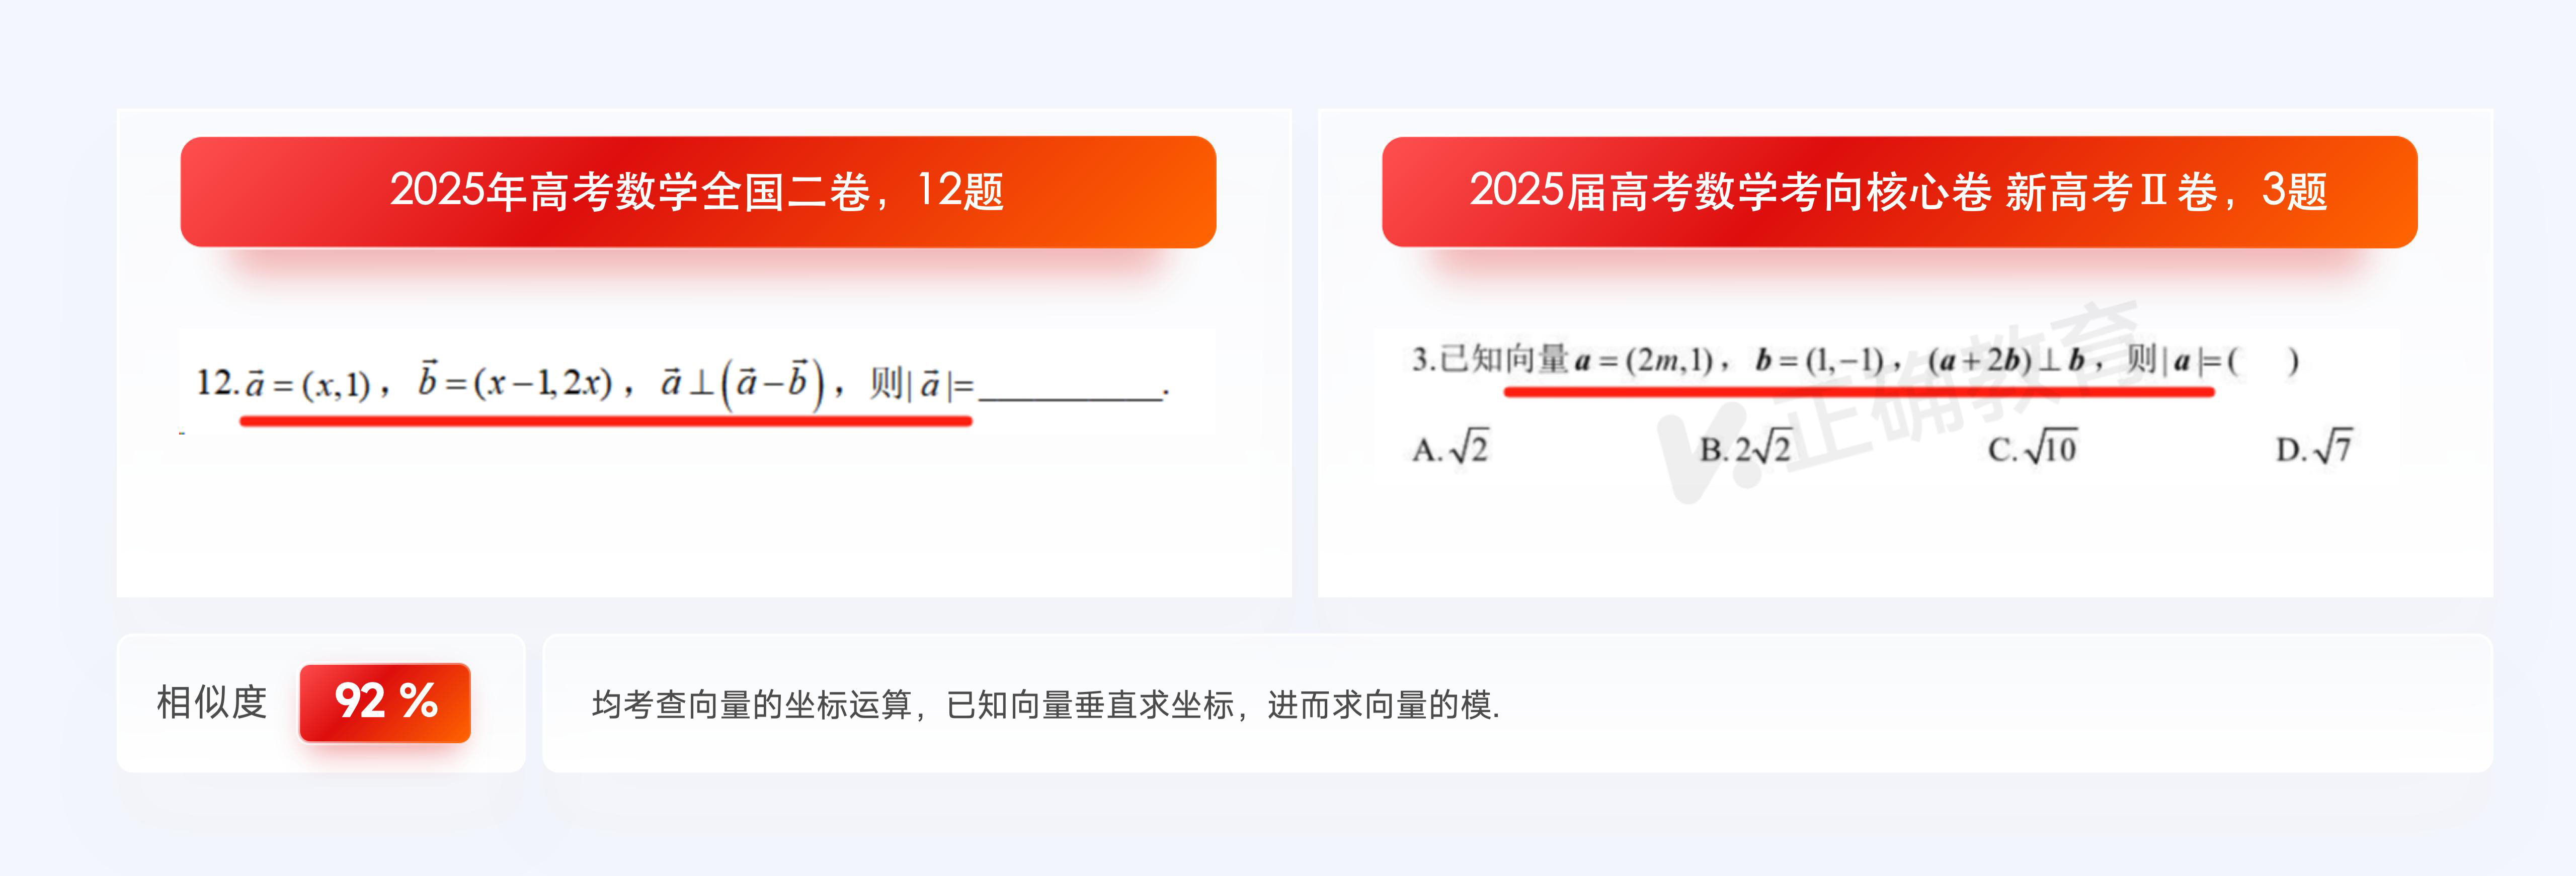The image size is (2576, 876).
Task: Click the 2025届高考数学考向核心卷 3题 banner
Action: click(1899, 191)
